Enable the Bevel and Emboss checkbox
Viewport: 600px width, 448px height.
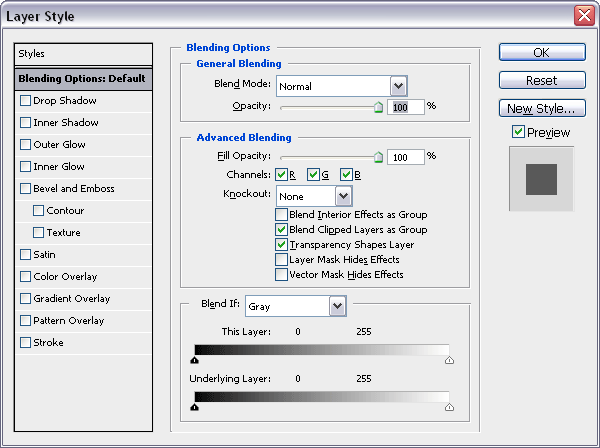point(25,189)
